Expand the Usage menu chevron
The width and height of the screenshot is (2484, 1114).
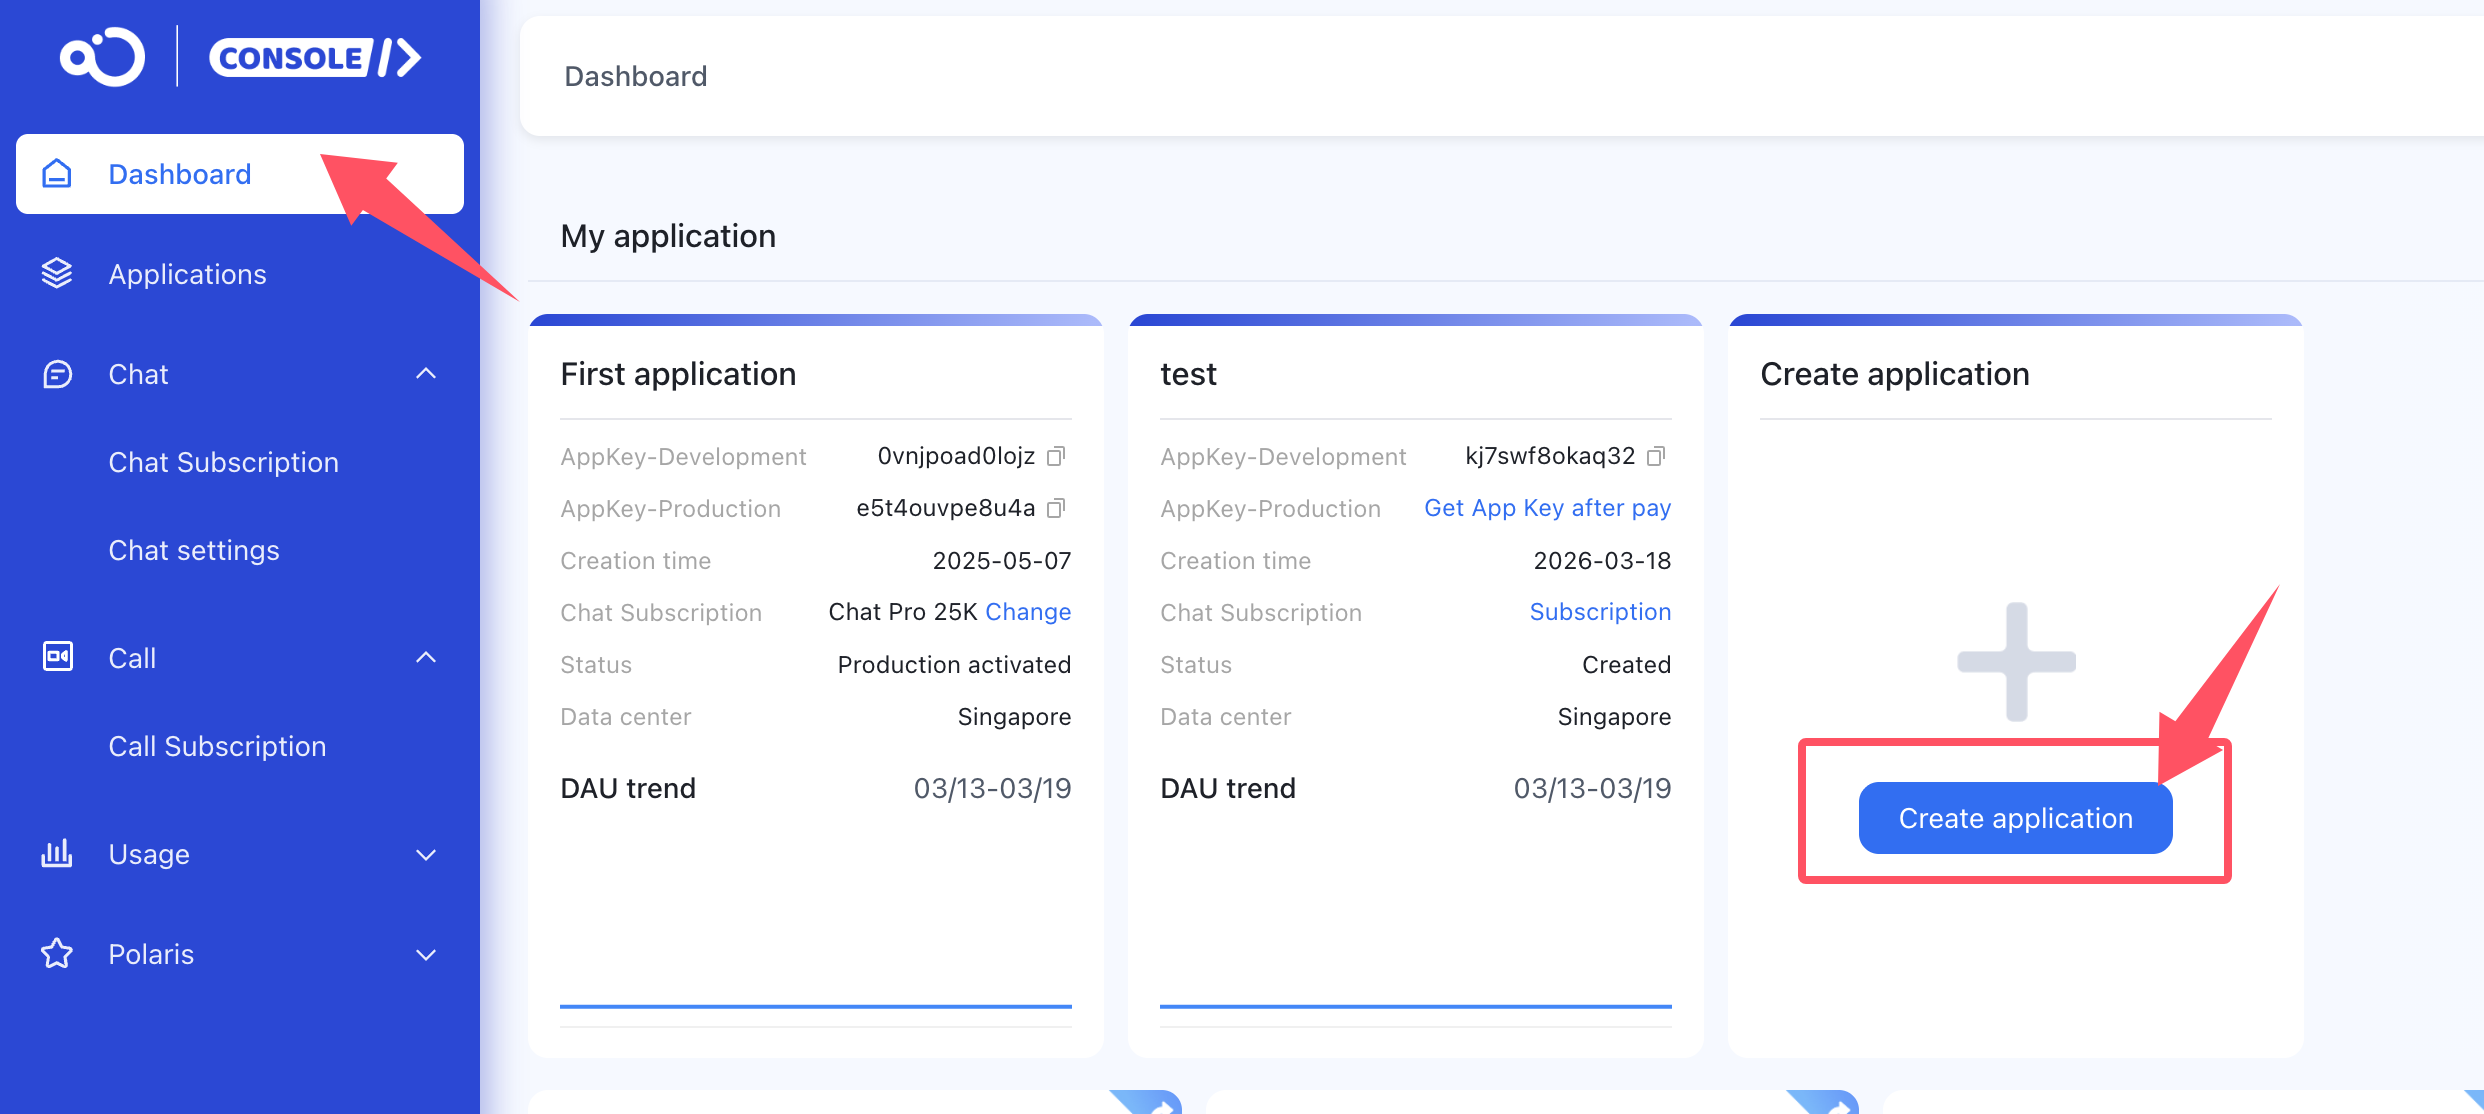[426, 854]
